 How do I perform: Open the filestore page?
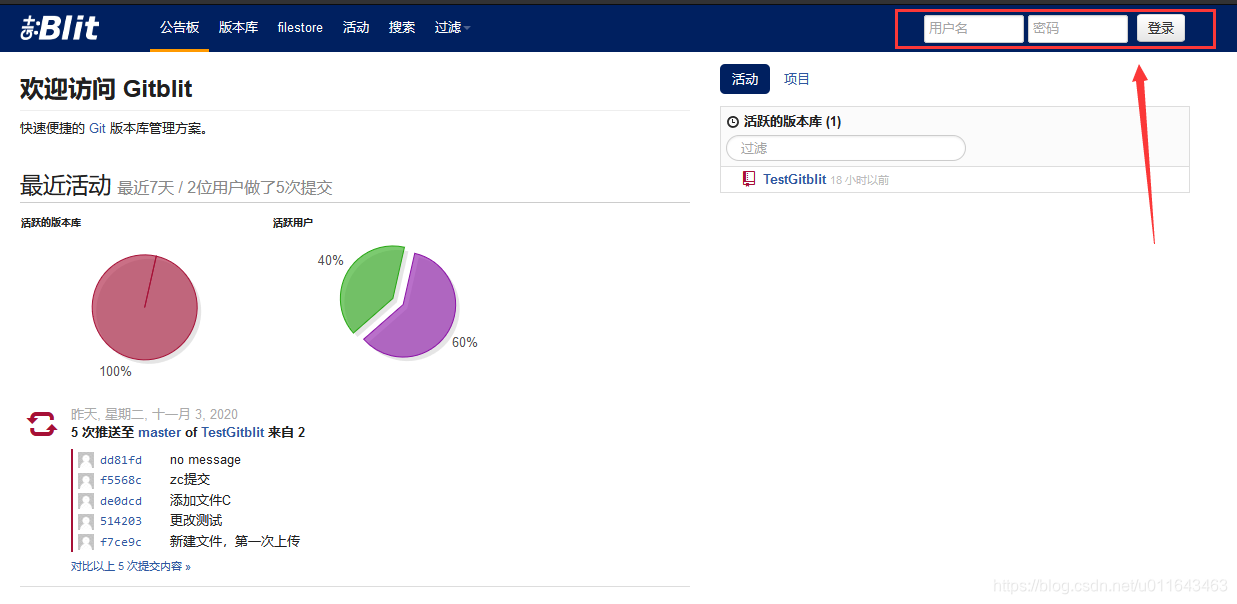pos(300,27)
